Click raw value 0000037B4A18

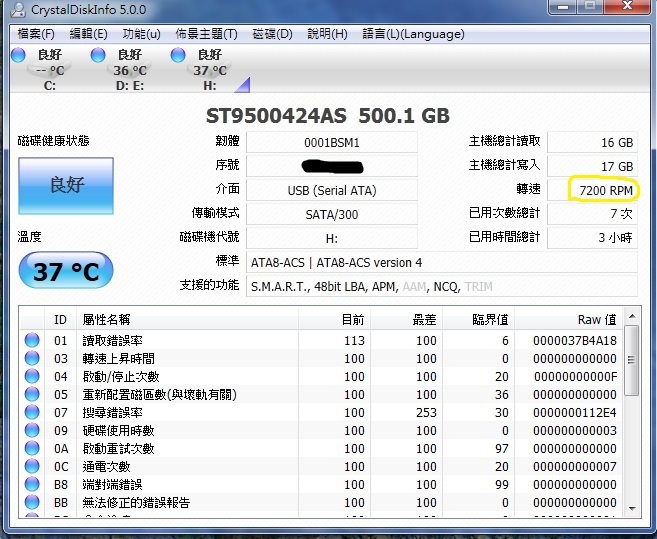[575, 341]
